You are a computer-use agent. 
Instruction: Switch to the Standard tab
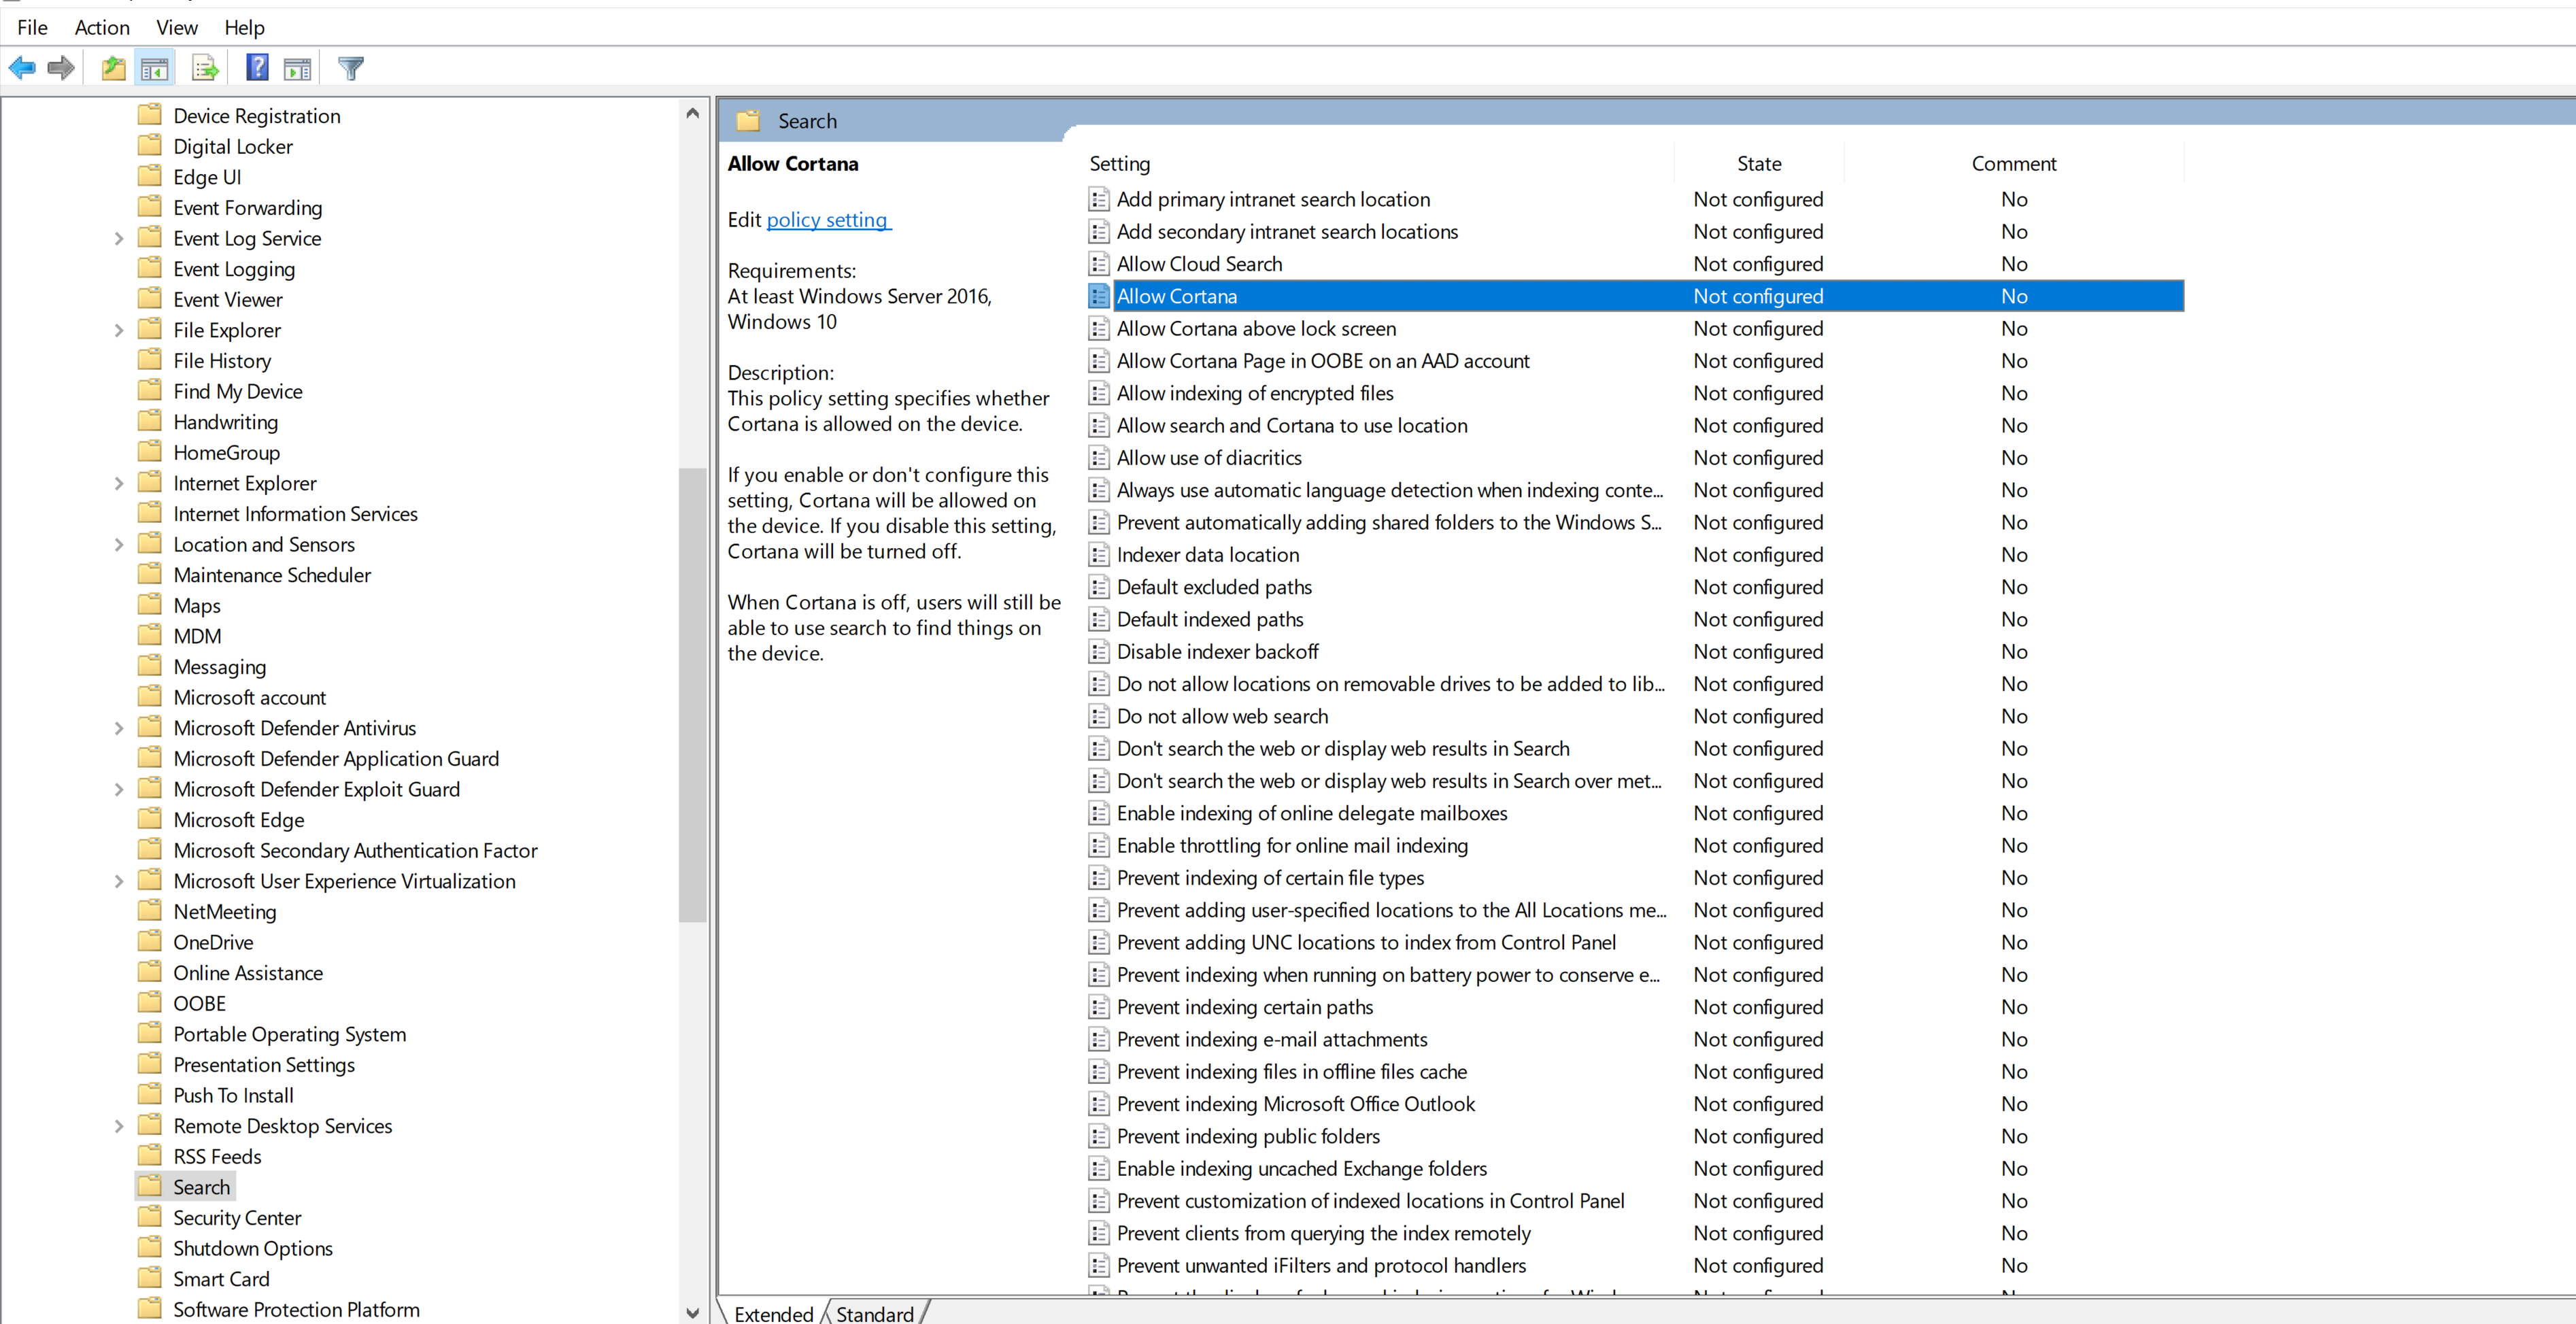874,1313
